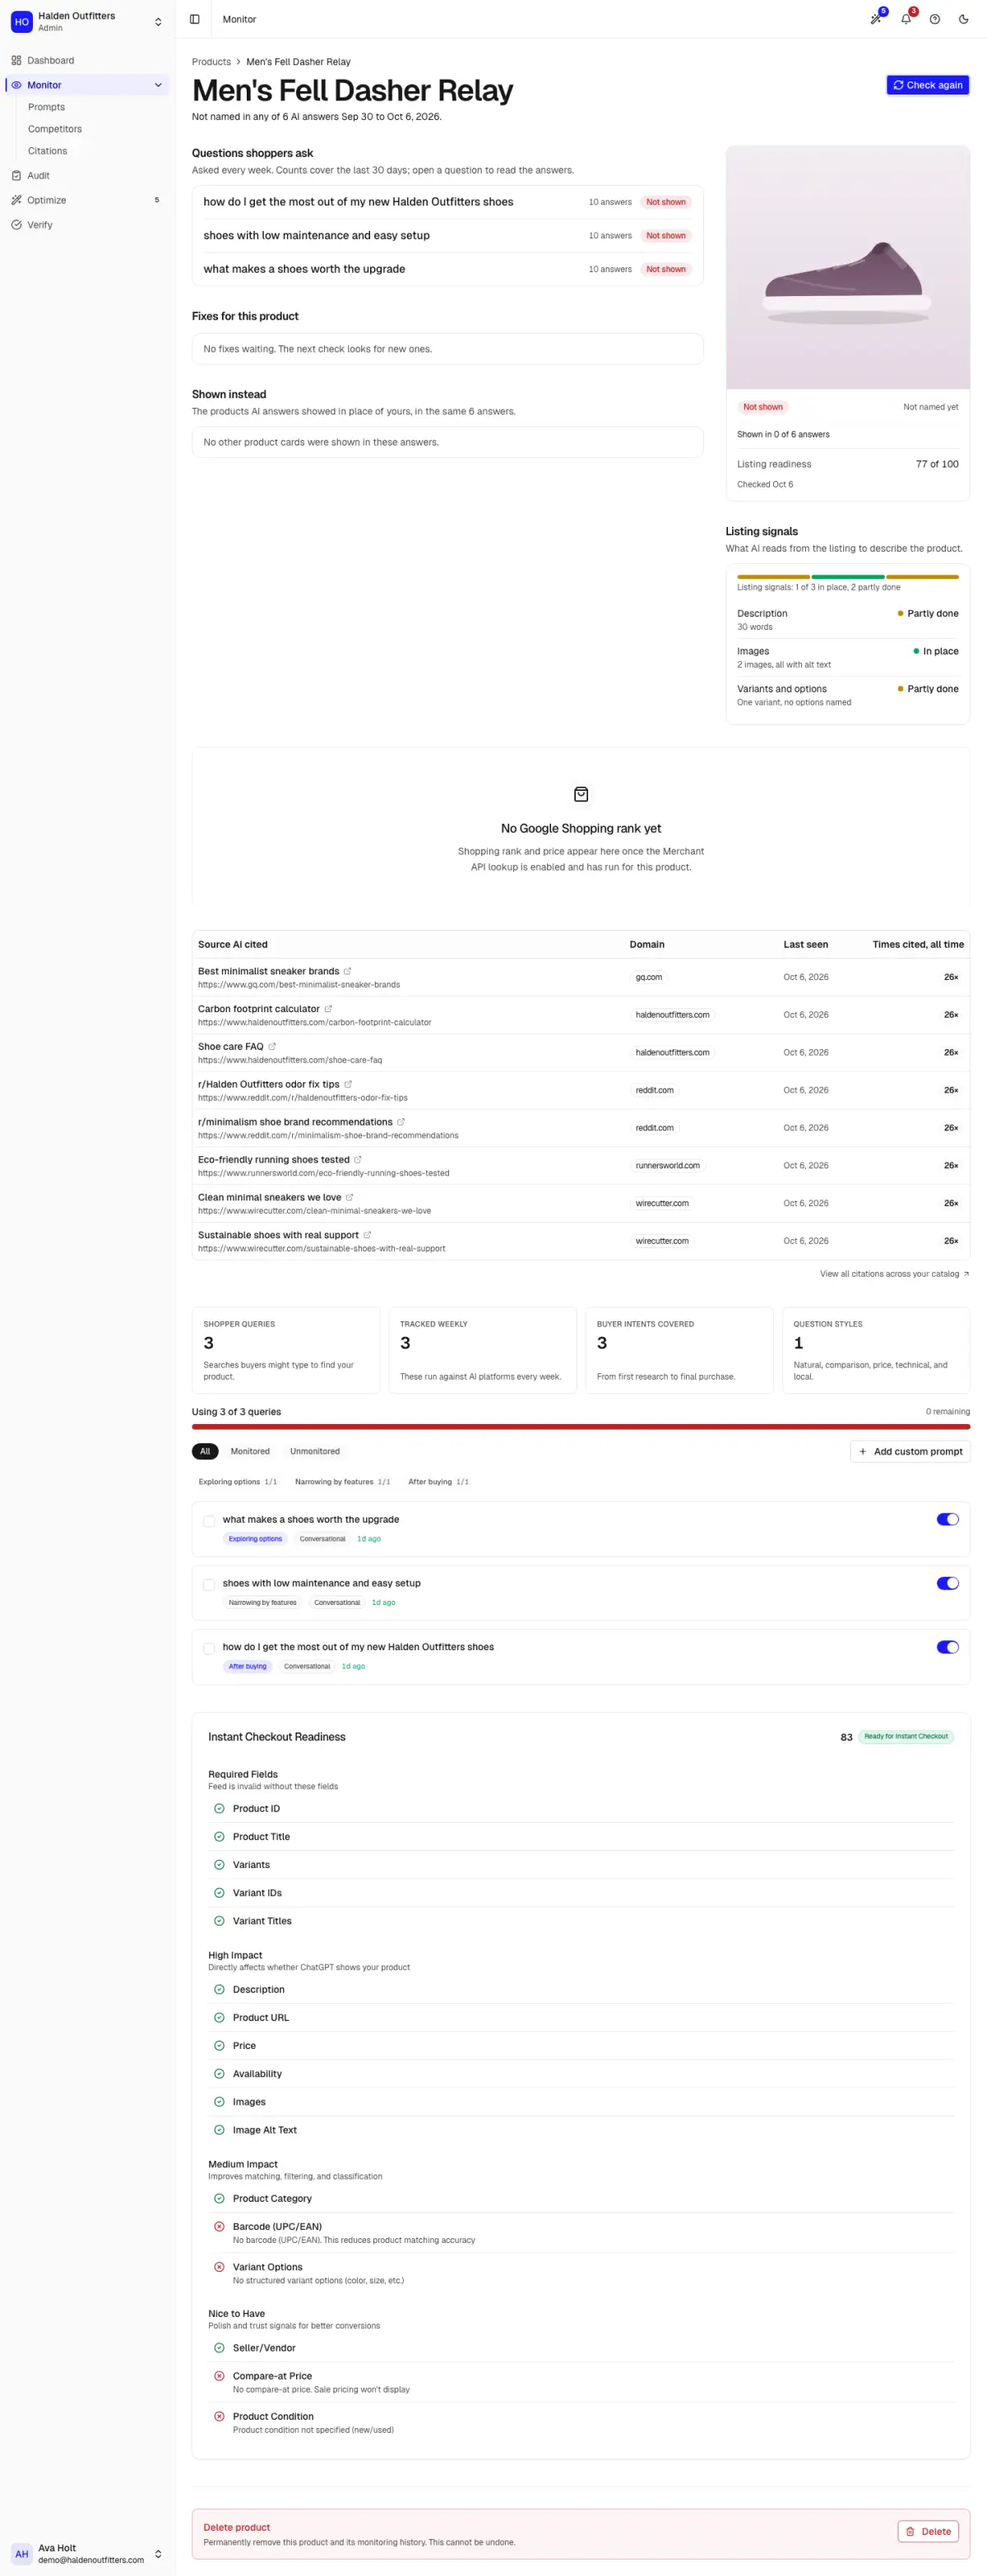Open question 'what makes a shoes worth the upgrade' in Questions shoppers ask
The height and width of the screenshot is (2576, 987).
pos(447,269)
